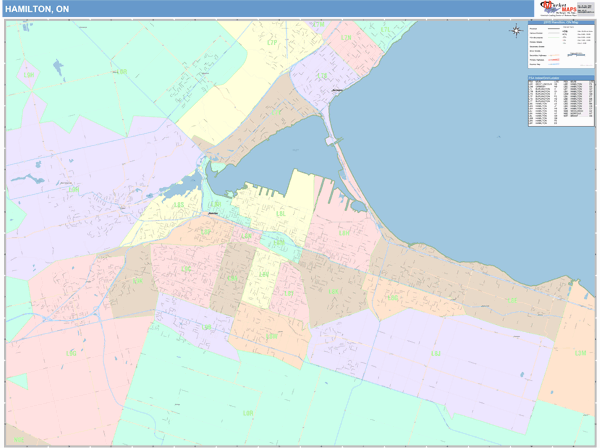Select the L7M postal zone label
Viewport: 600px width, 448px height.
pyautogui.click(x=318, y=24)
